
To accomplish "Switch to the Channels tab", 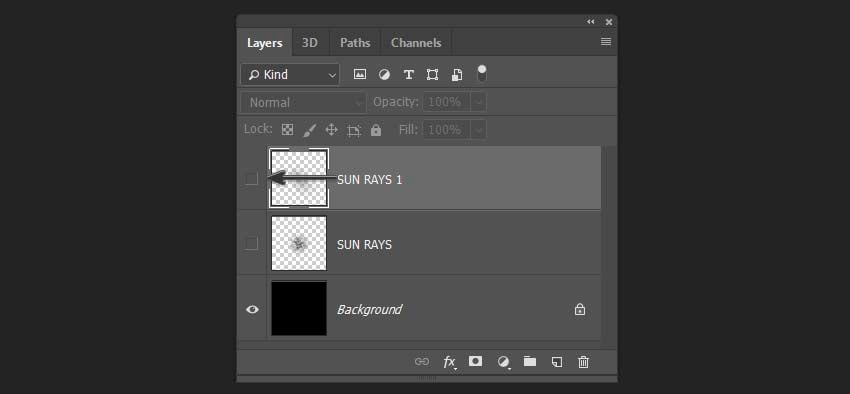I will pyautogui.click(x=416, y=43).
